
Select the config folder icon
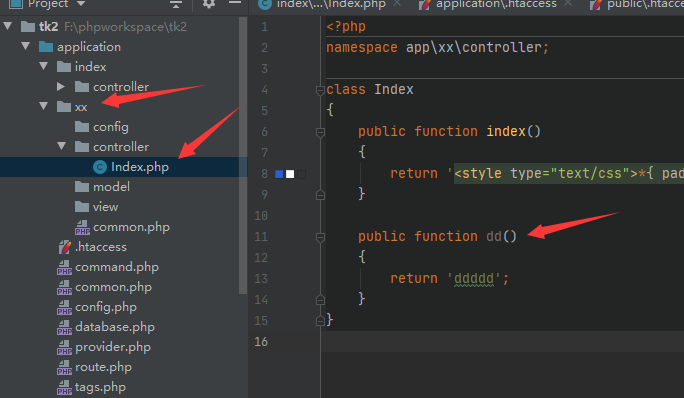click(x=82, y=127)
